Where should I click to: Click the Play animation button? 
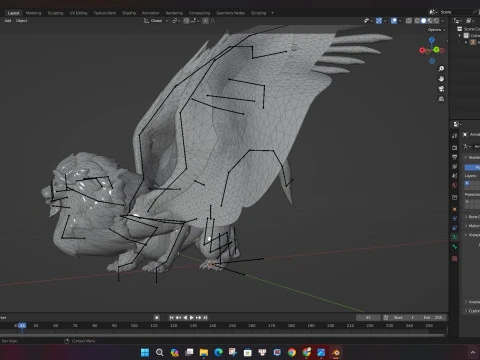(x=192, y=318)
